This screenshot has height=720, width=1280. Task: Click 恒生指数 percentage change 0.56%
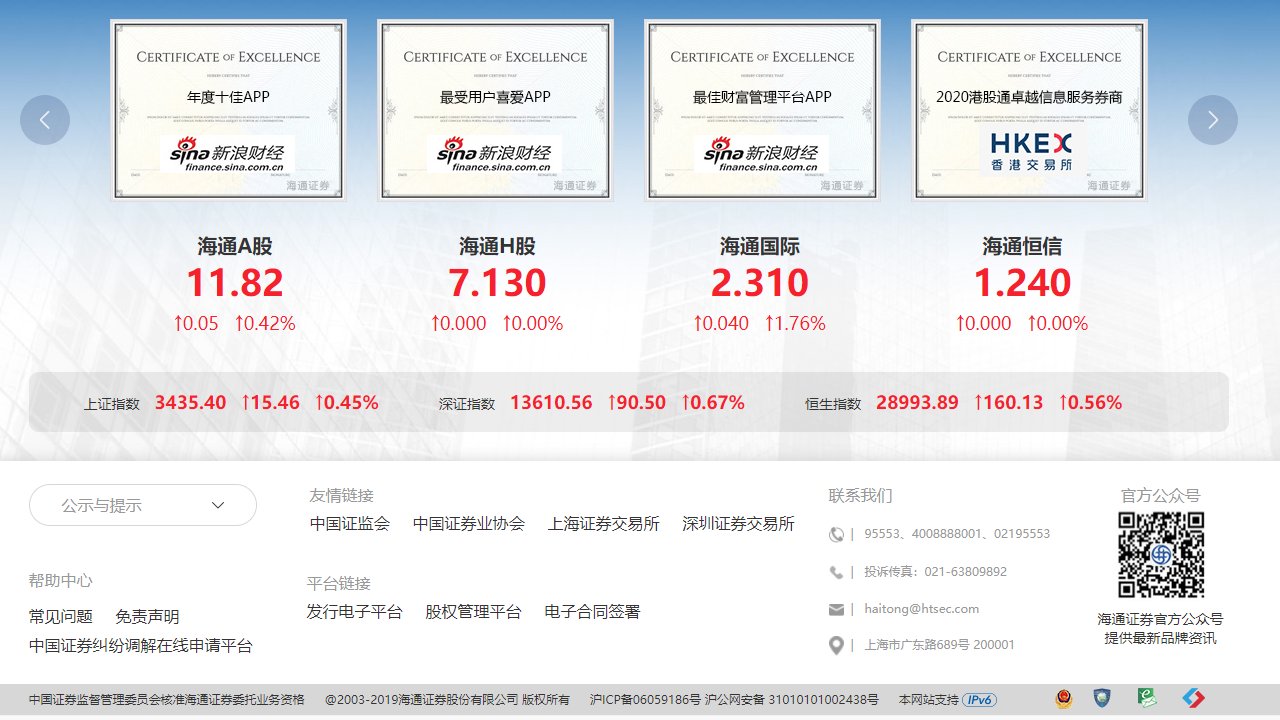click(x=1090, y=403)
